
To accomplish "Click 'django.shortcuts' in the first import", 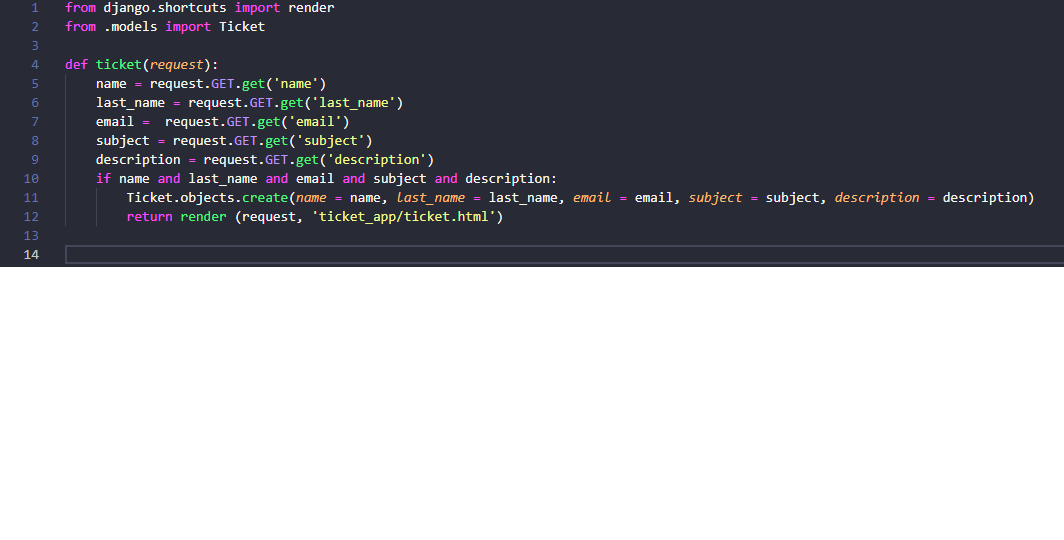I will [165, 8].
